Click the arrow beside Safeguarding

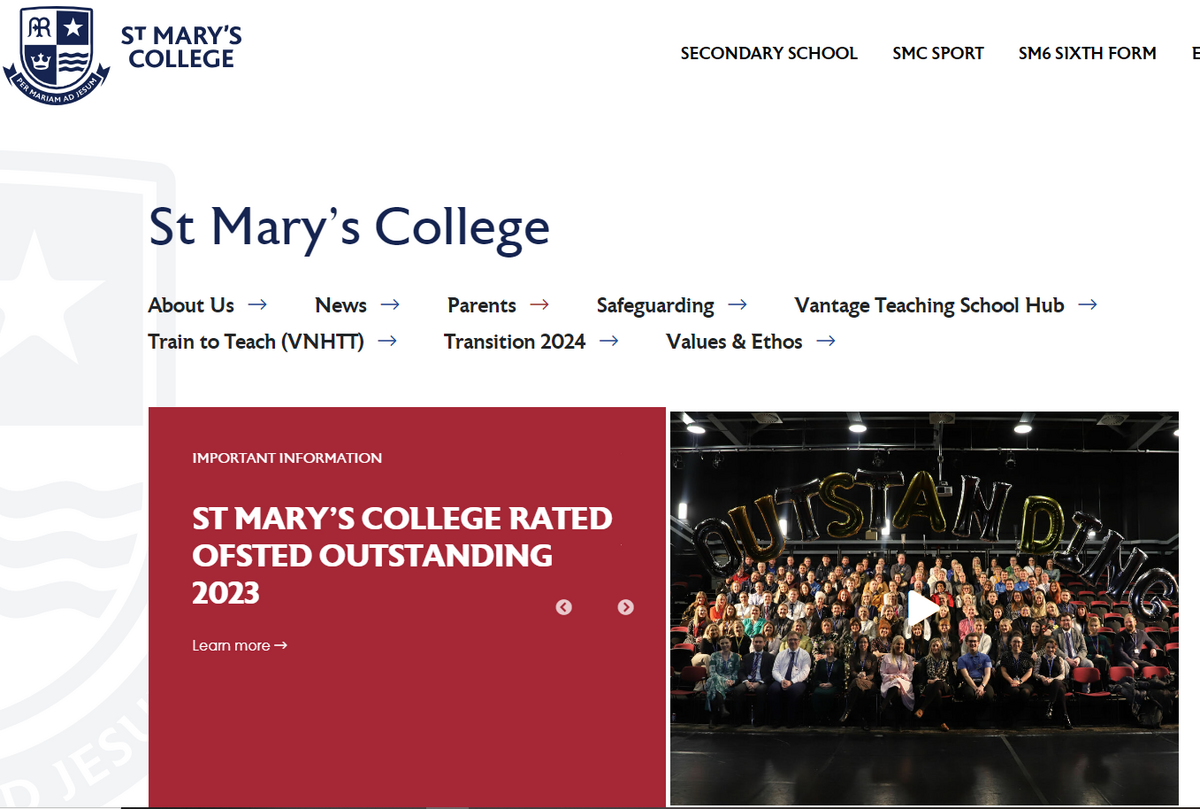[738, 304]
